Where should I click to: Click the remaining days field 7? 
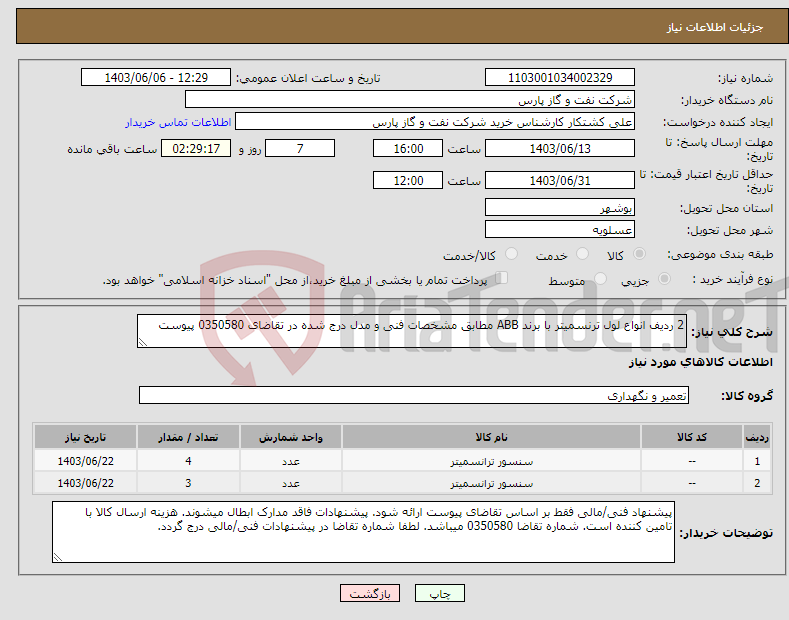pos(300,148)
